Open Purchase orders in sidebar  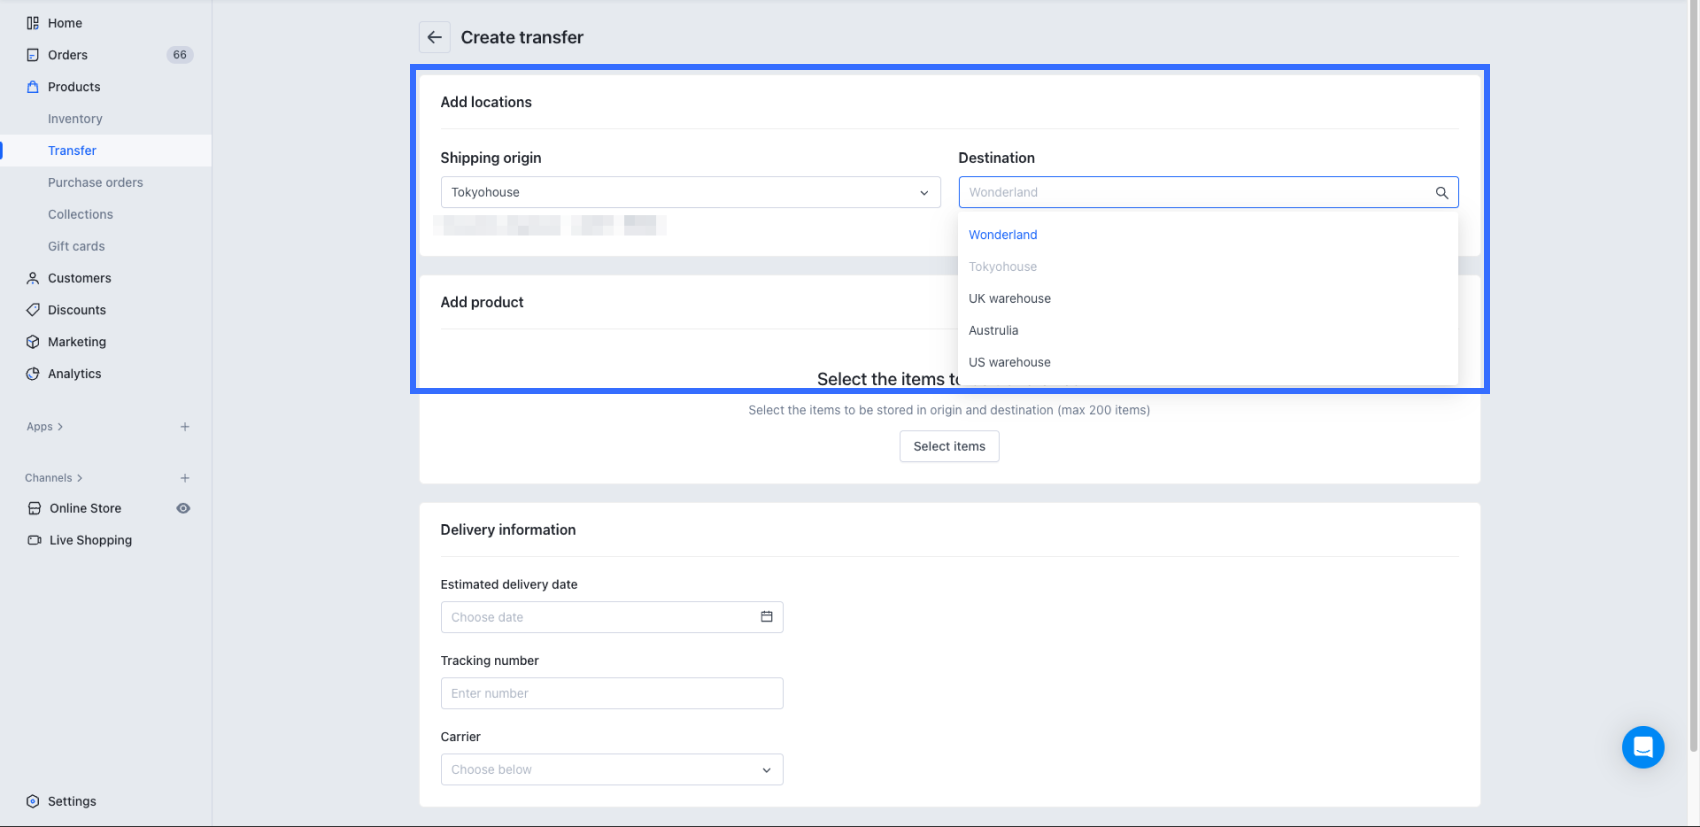point(95,183)
